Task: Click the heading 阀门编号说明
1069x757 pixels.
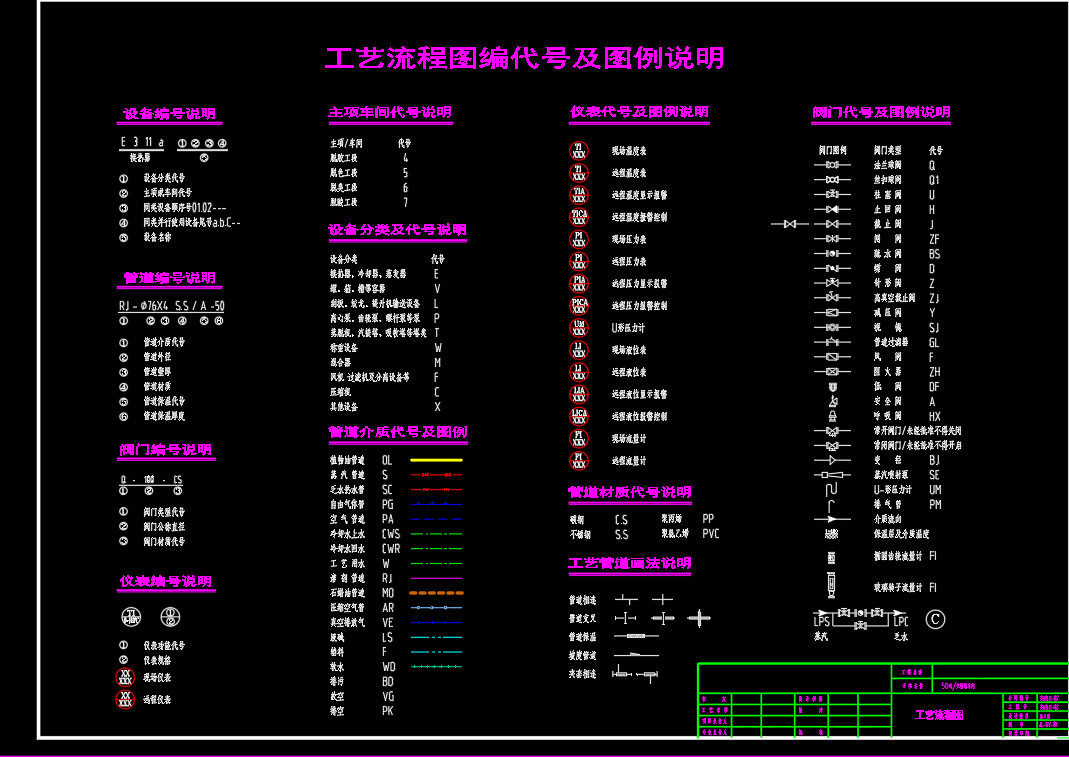Action: point(166,450)
